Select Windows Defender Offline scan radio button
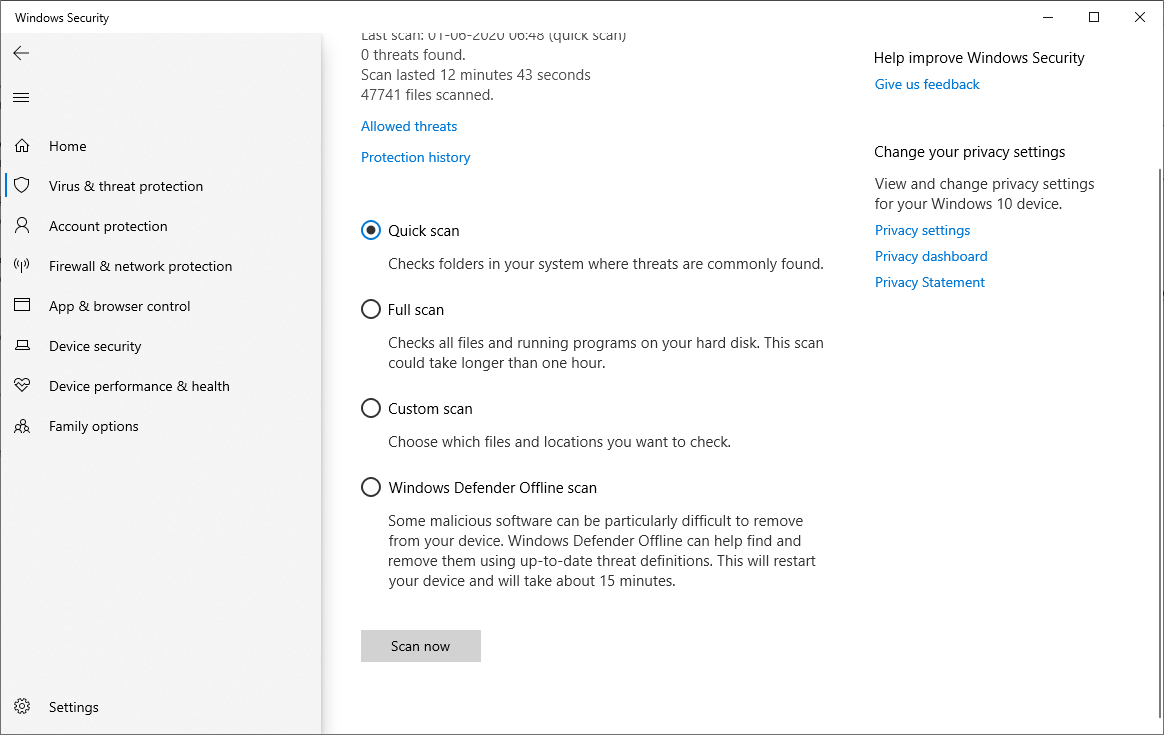This screenshot has width=1164, height=735. [370, 487]
